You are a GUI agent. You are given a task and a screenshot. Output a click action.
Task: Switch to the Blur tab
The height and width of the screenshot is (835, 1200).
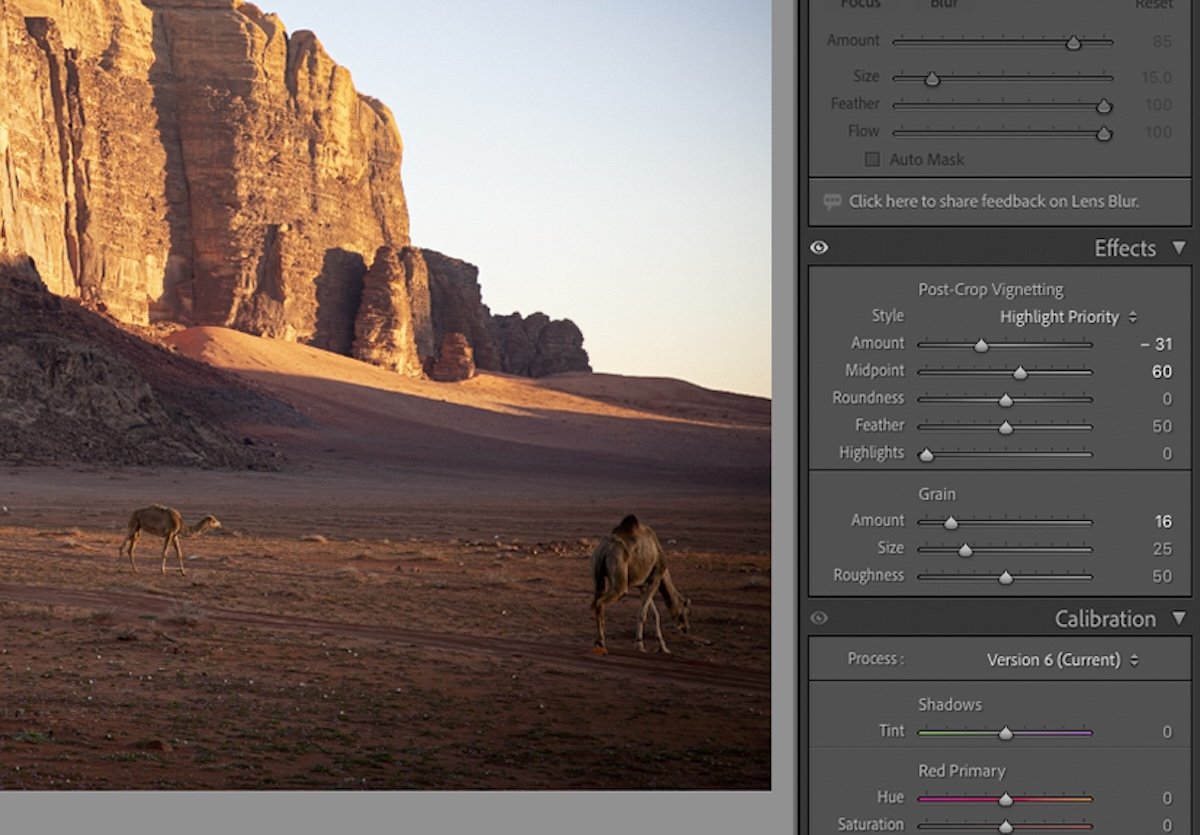(x=941, y=5)
